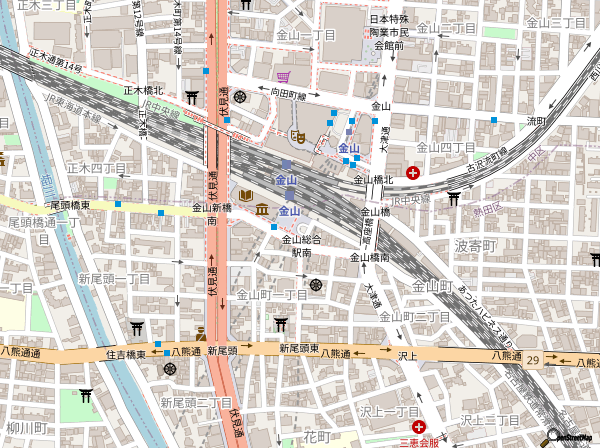Click the route 29 highway shield

(x=534, y=358)
